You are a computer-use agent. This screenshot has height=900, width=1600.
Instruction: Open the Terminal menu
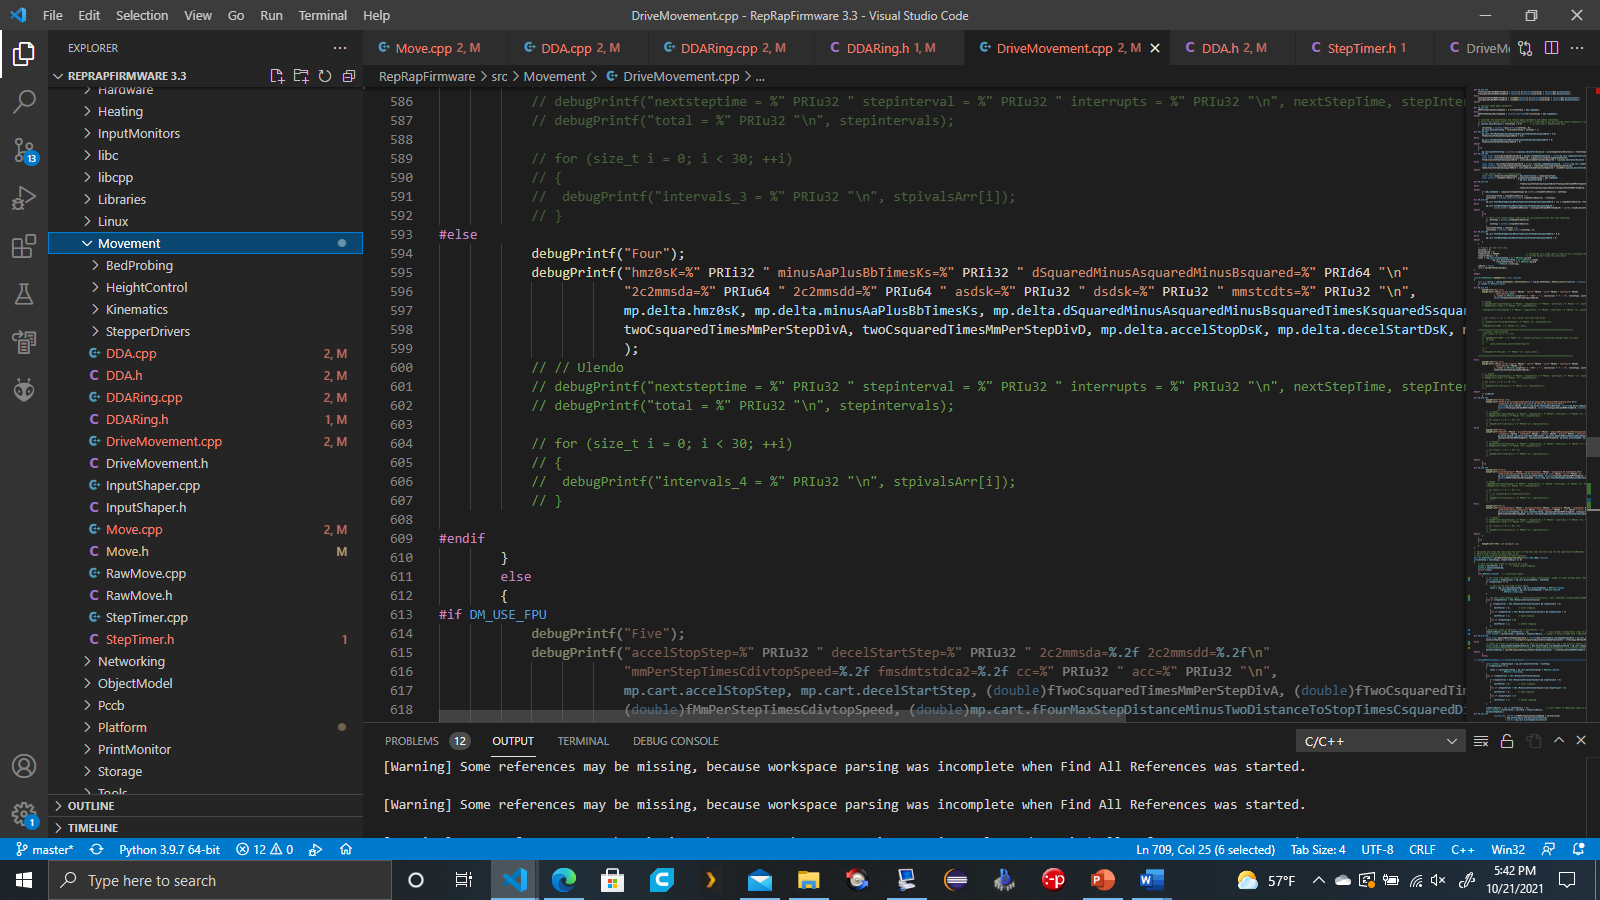pos(322,15)
